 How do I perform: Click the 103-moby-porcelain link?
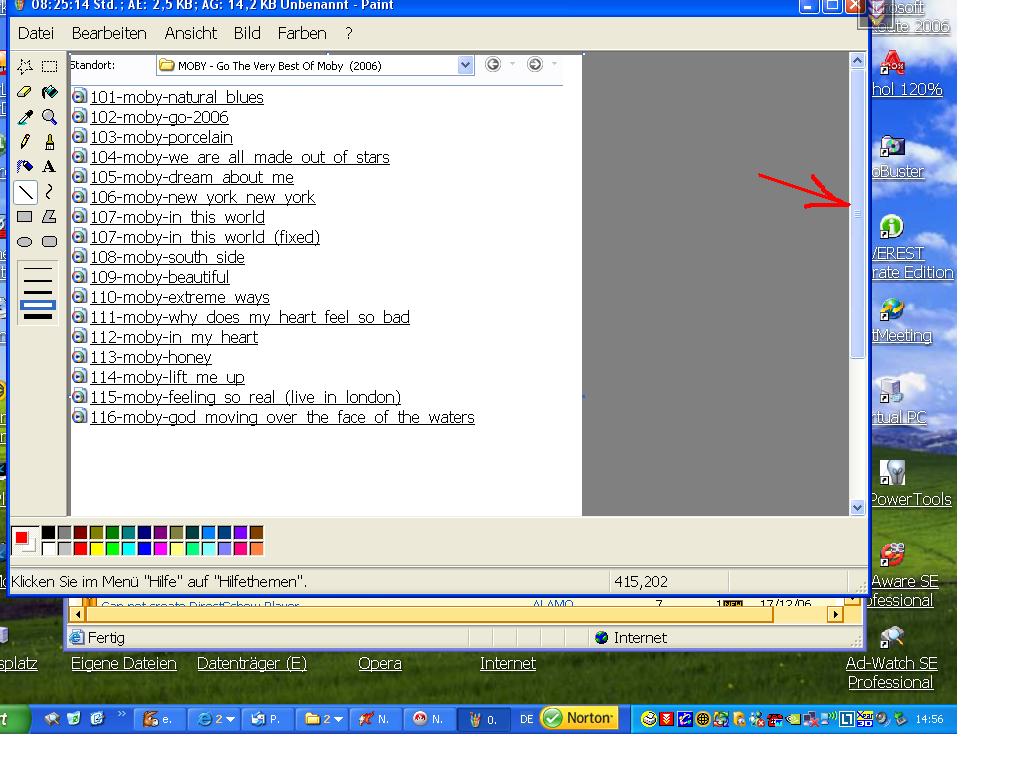point(161,137)
